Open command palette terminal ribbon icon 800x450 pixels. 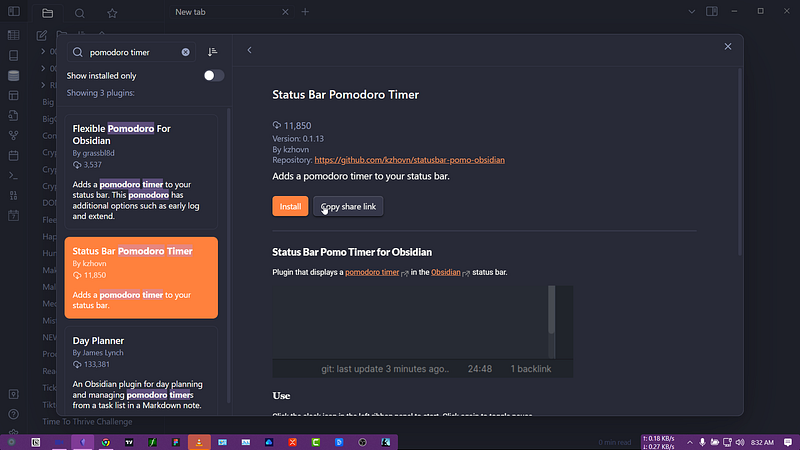14,176
